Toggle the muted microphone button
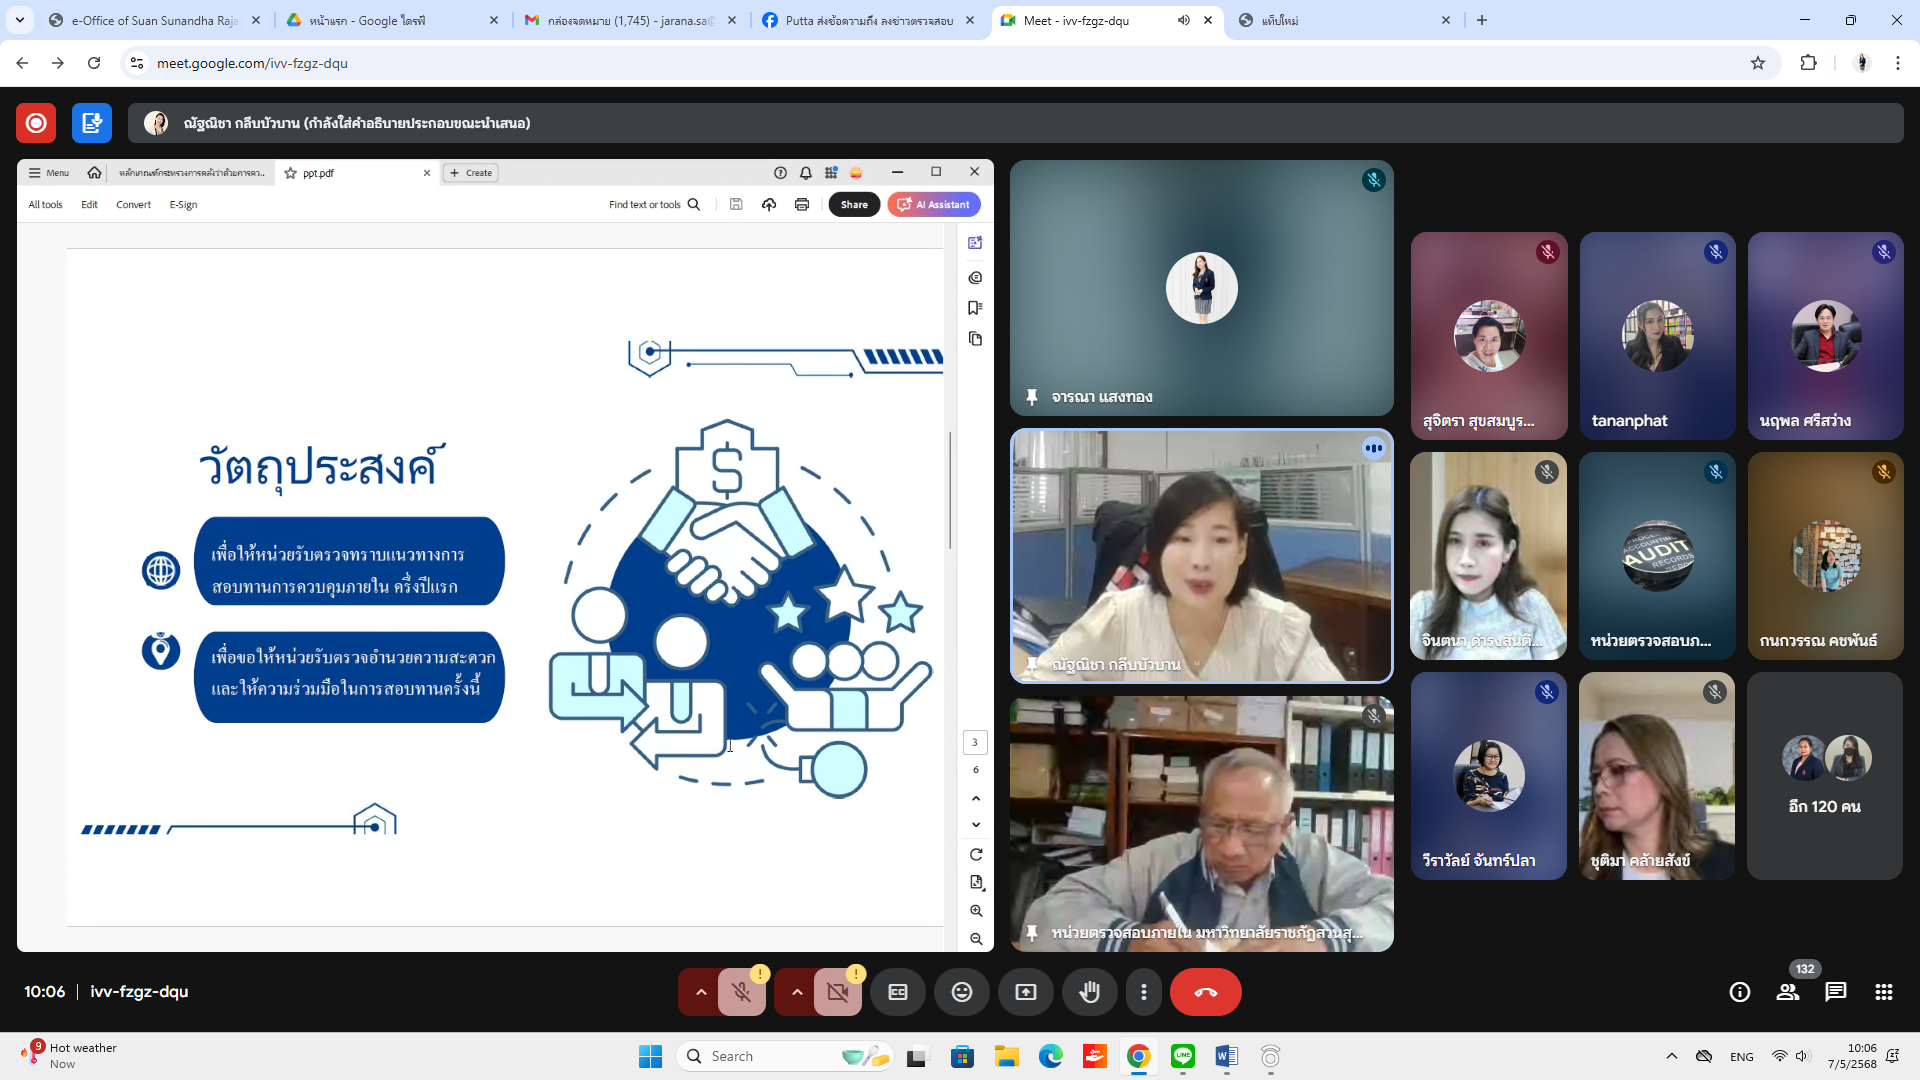This screenshot has width=1920, height=1080. tap(741, 992)
